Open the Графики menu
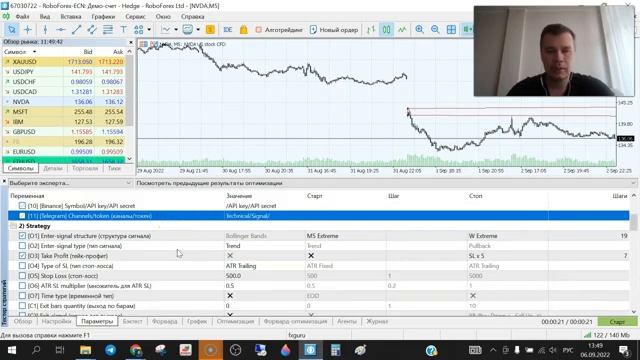This screenshot has width=640, height=360. [x=103, y=17]
